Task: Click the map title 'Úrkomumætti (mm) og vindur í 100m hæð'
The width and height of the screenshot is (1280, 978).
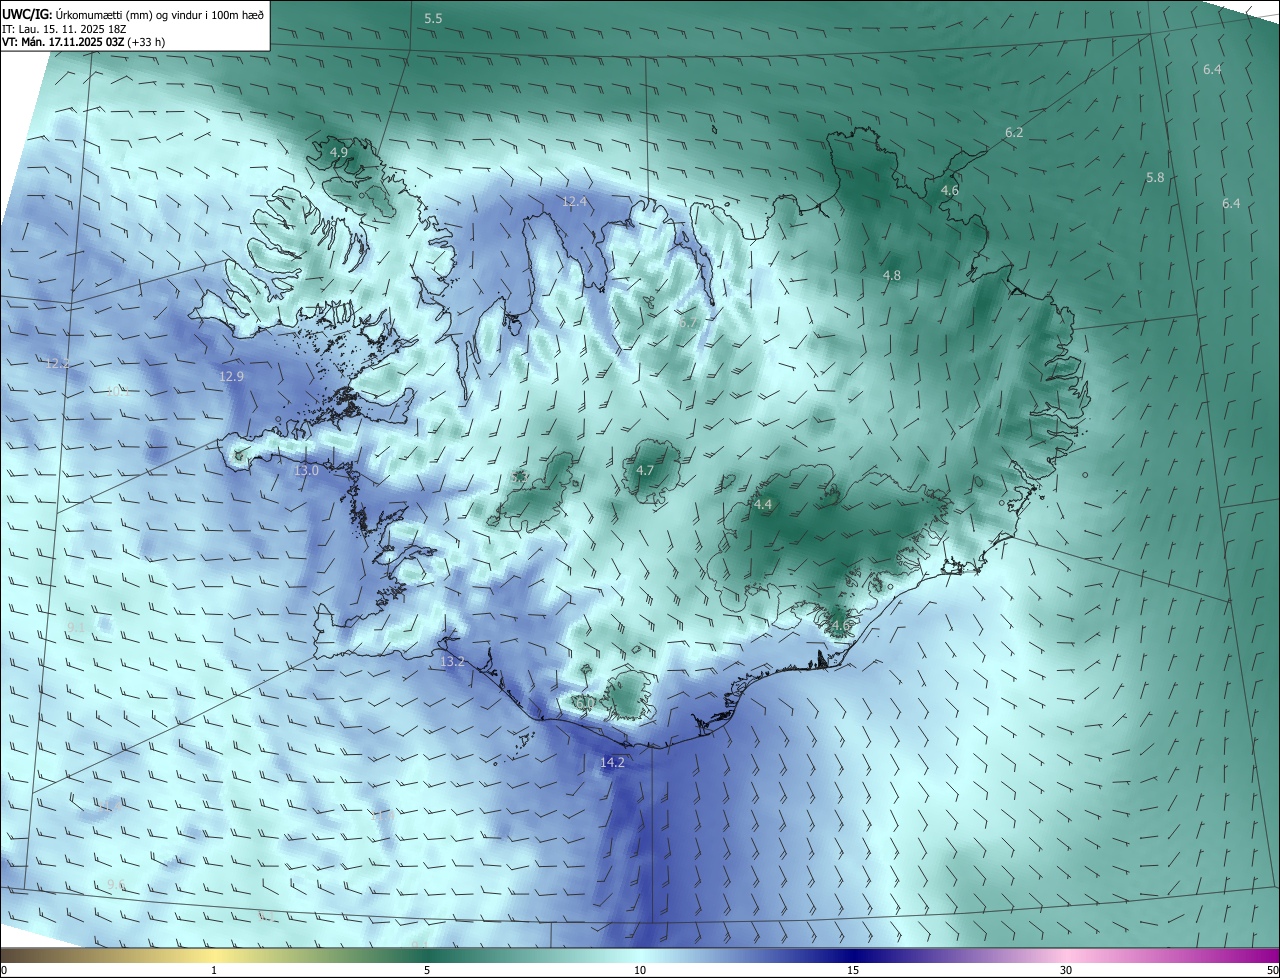Action: pos(160,14)
